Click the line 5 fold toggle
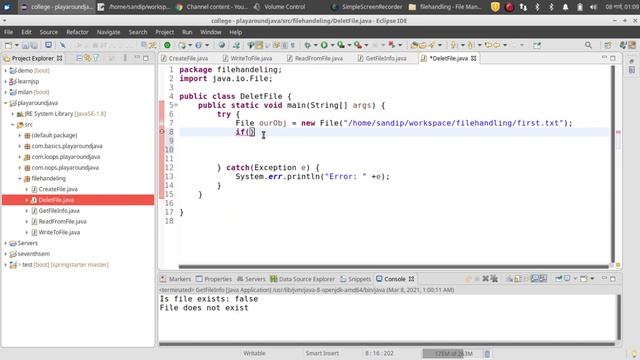 coord(176,105)
